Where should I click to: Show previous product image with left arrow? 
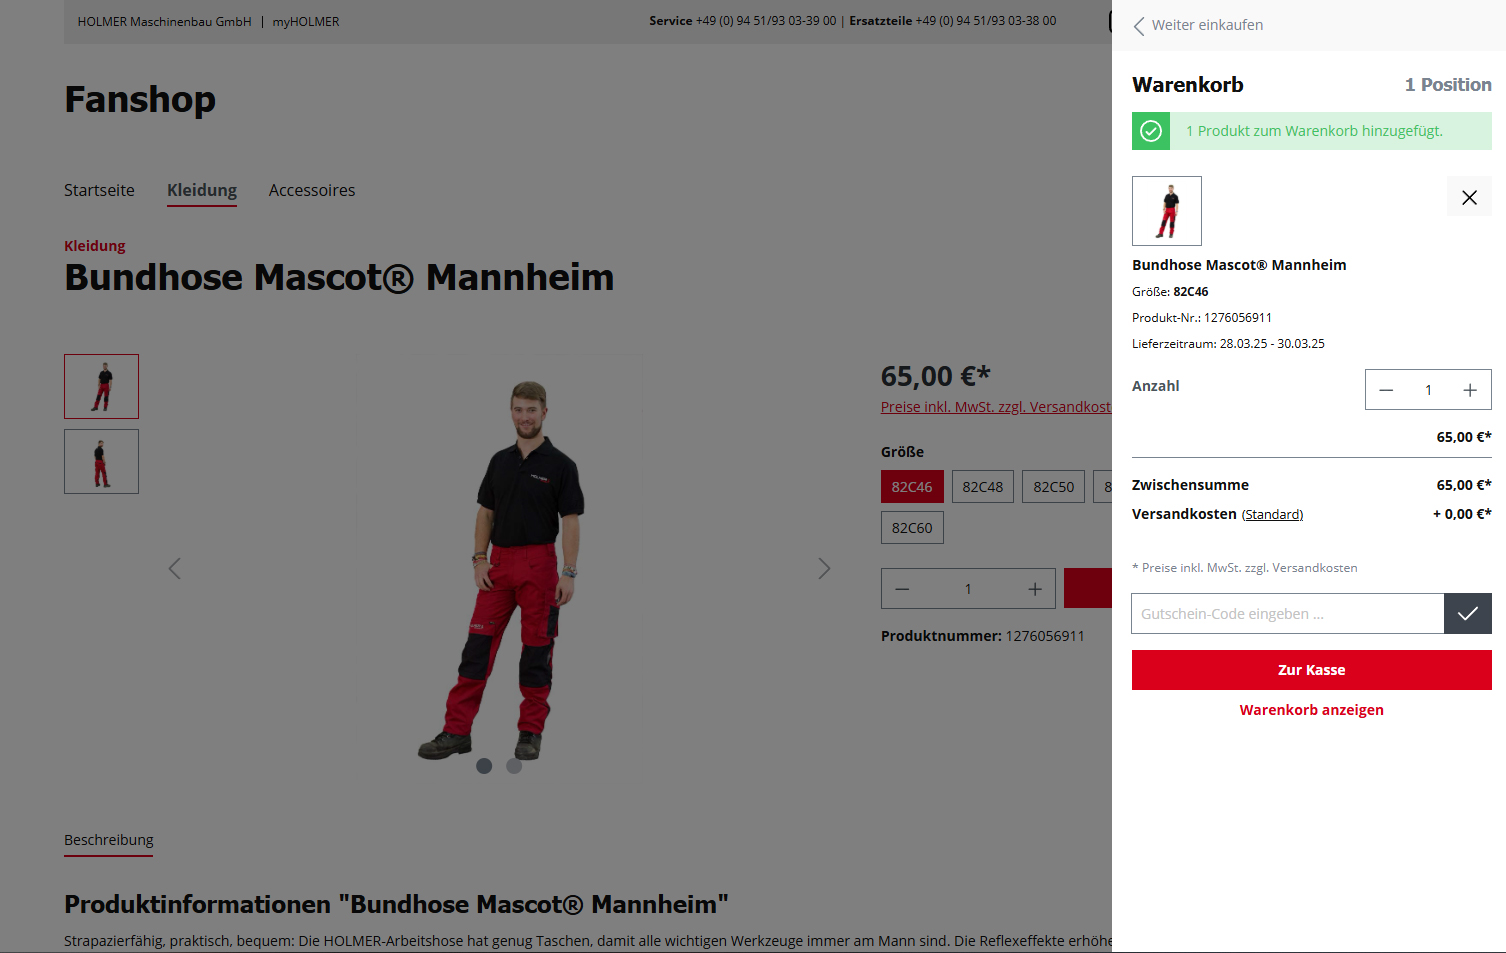point(175,569)
